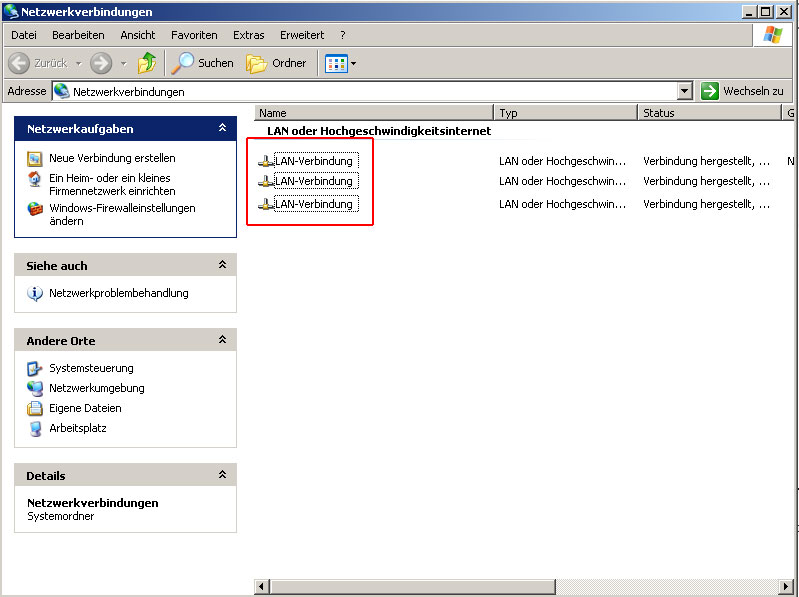Open the Erweitert menu
Viewport: 799px width, 597px height.
tap(302, 35)
